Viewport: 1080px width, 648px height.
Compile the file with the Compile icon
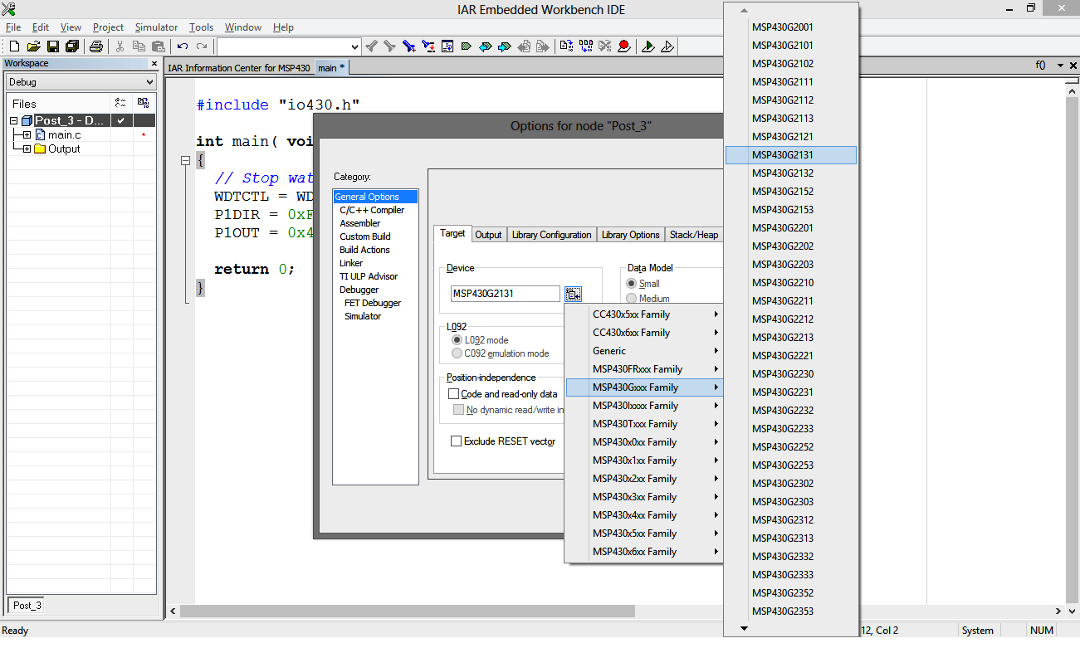(566, 47)
